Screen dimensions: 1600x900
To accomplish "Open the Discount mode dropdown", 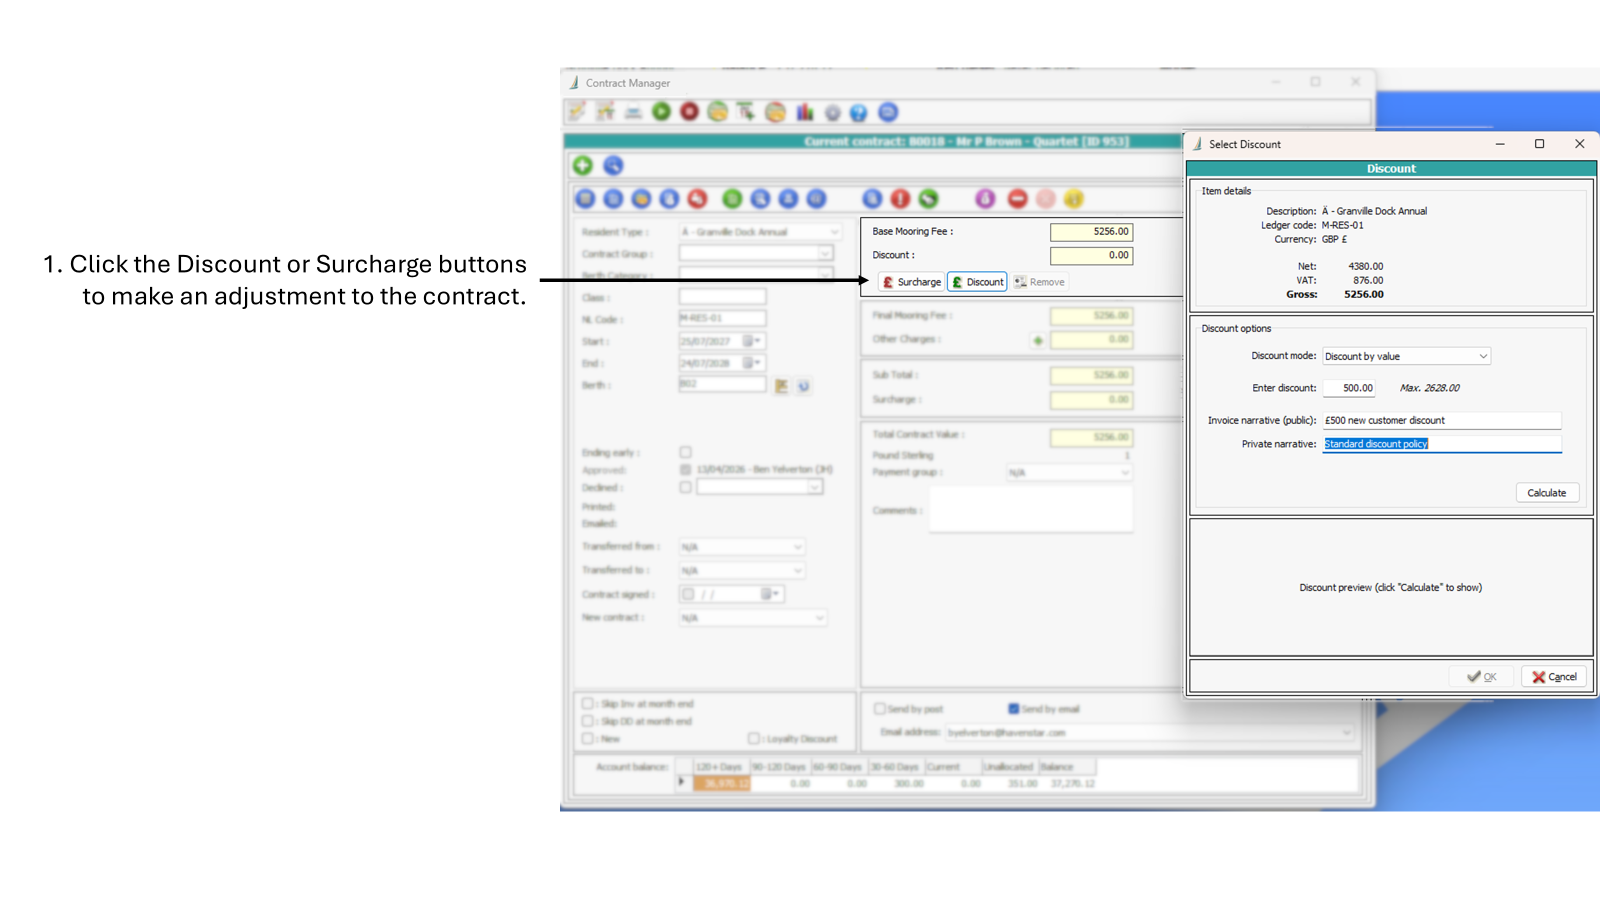I will pyautogui.click(x=1405, y=356).
